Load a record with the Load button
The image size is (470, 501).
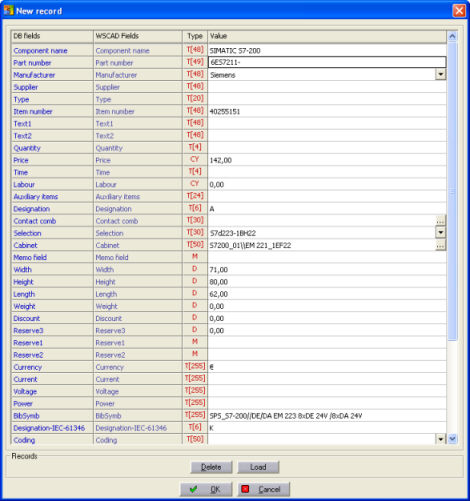[258, 467]
